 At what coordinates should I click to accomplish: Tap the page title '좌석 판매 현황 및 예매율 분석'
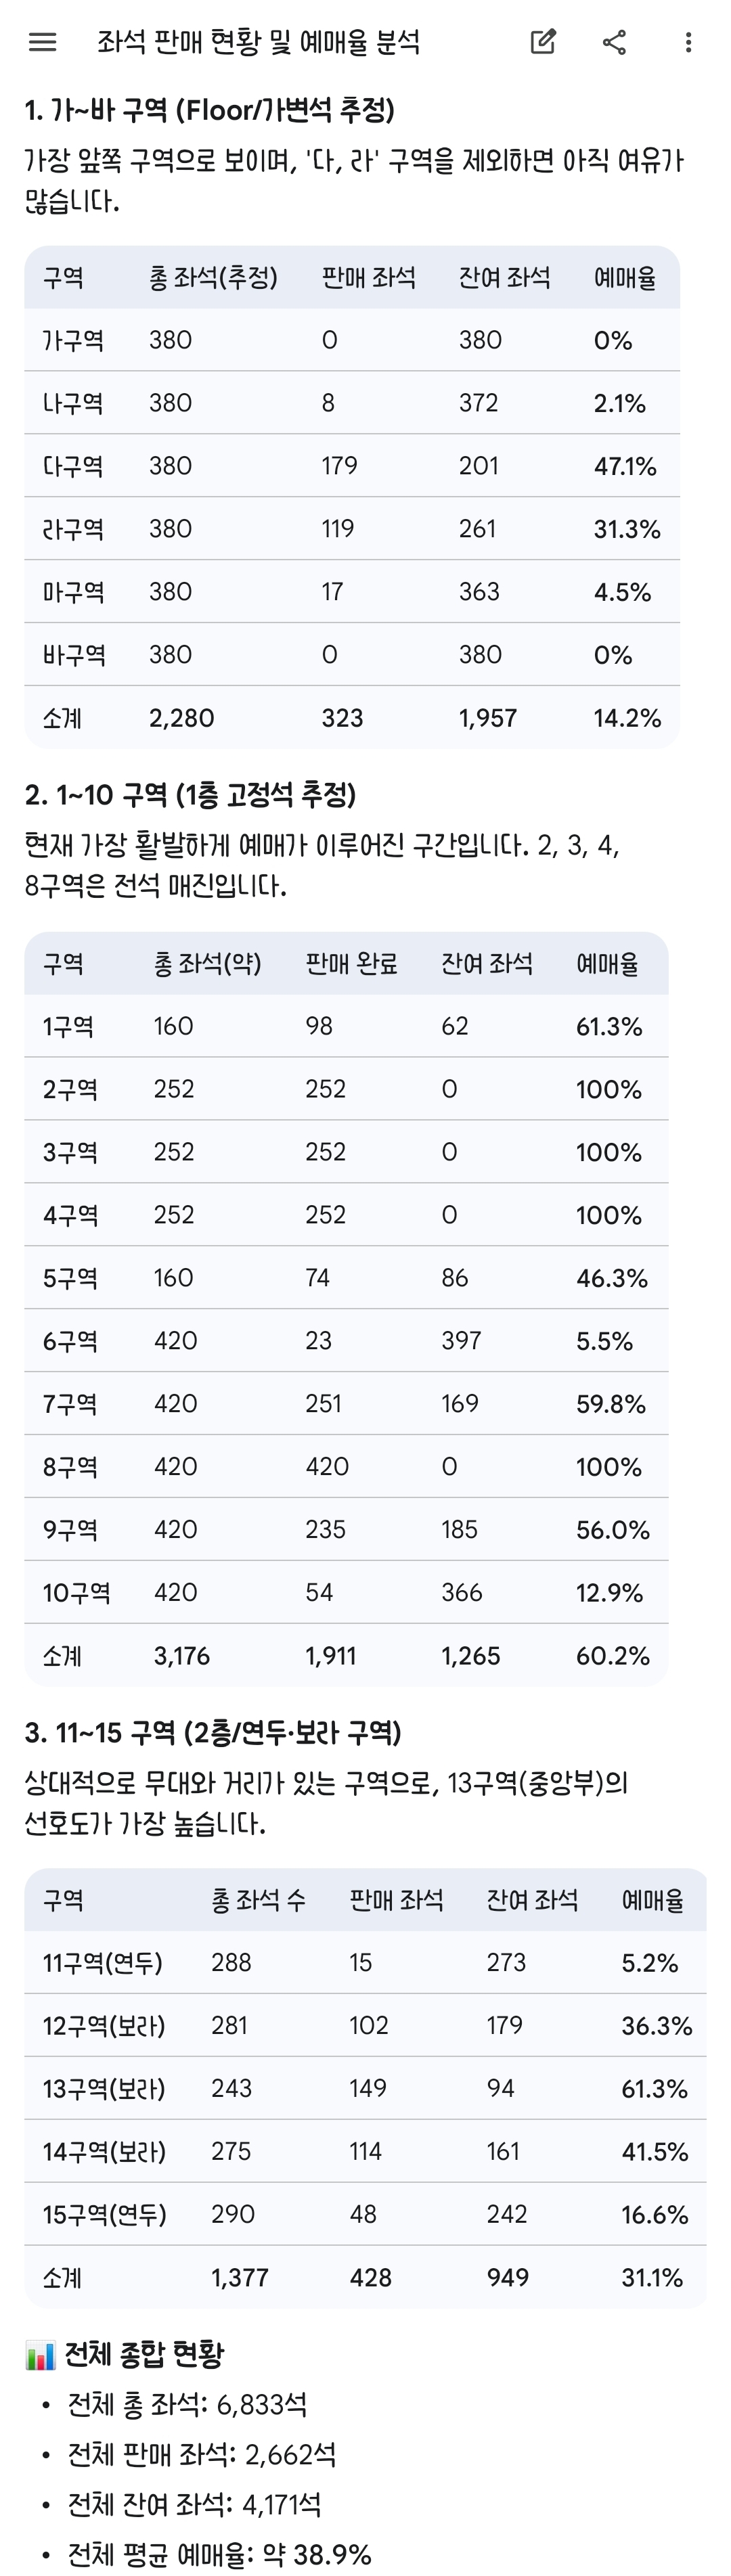pyautogui.click(x=258, y=42)
